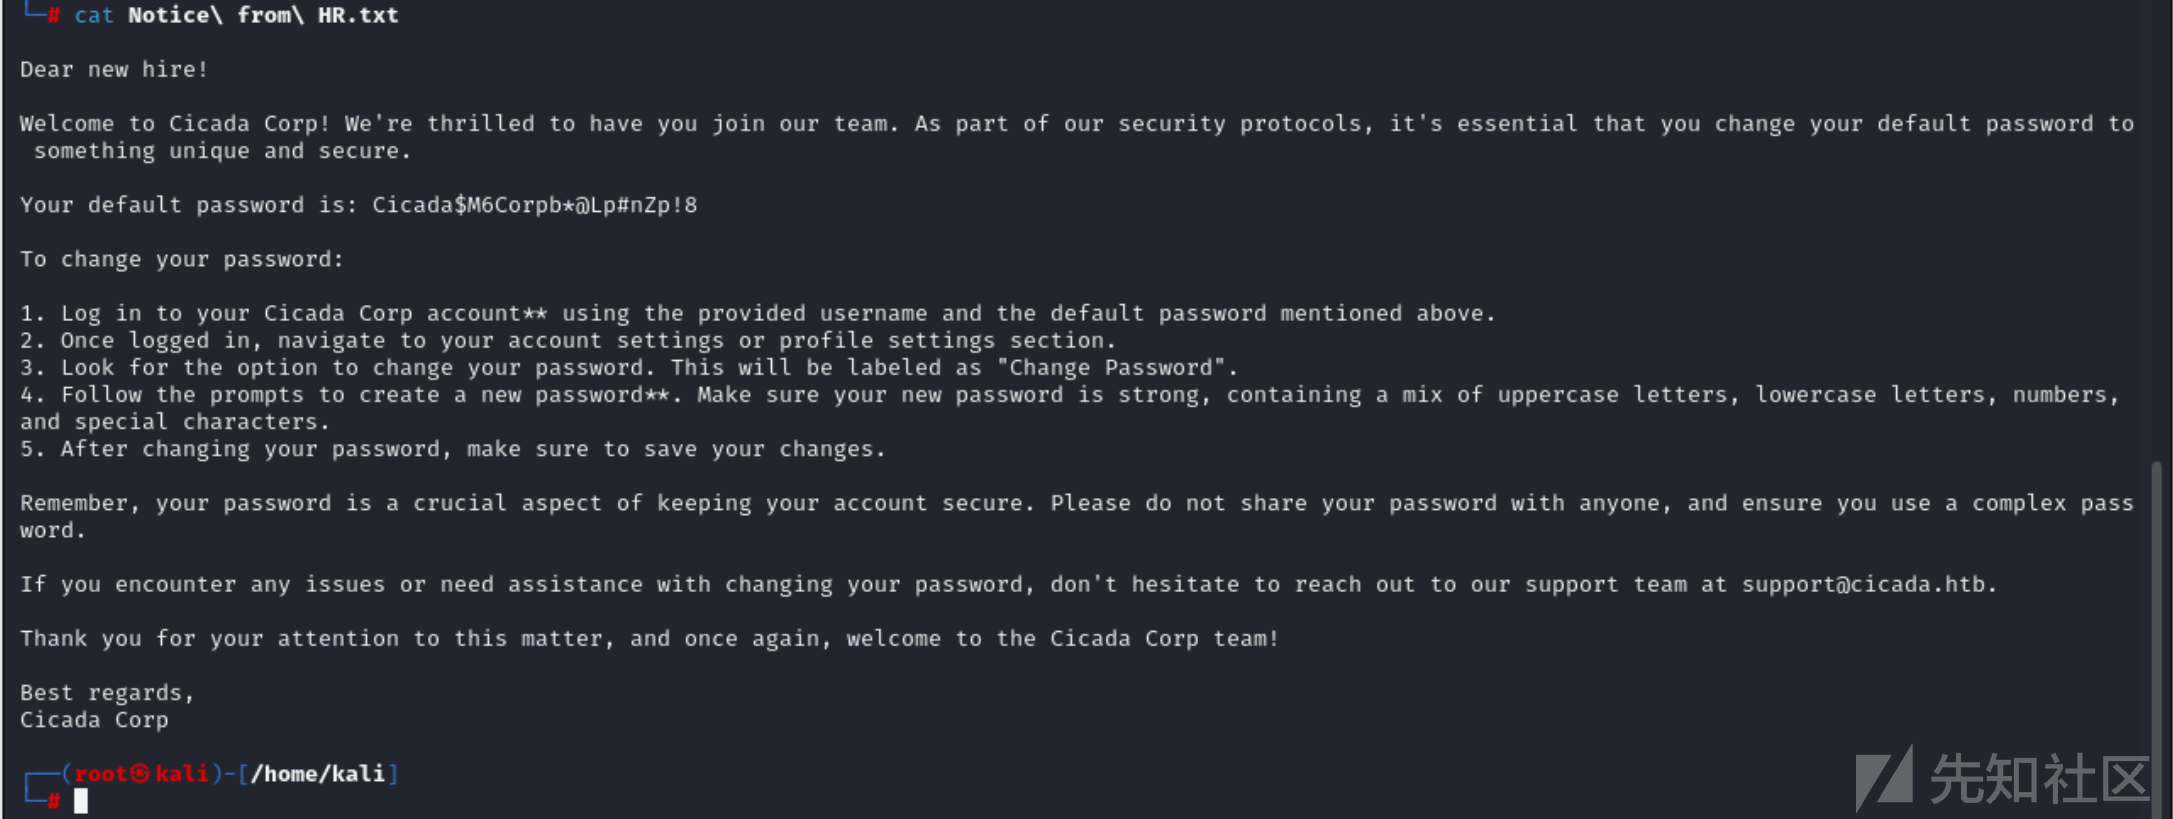Click the cat command word at top

pos(94,15)
